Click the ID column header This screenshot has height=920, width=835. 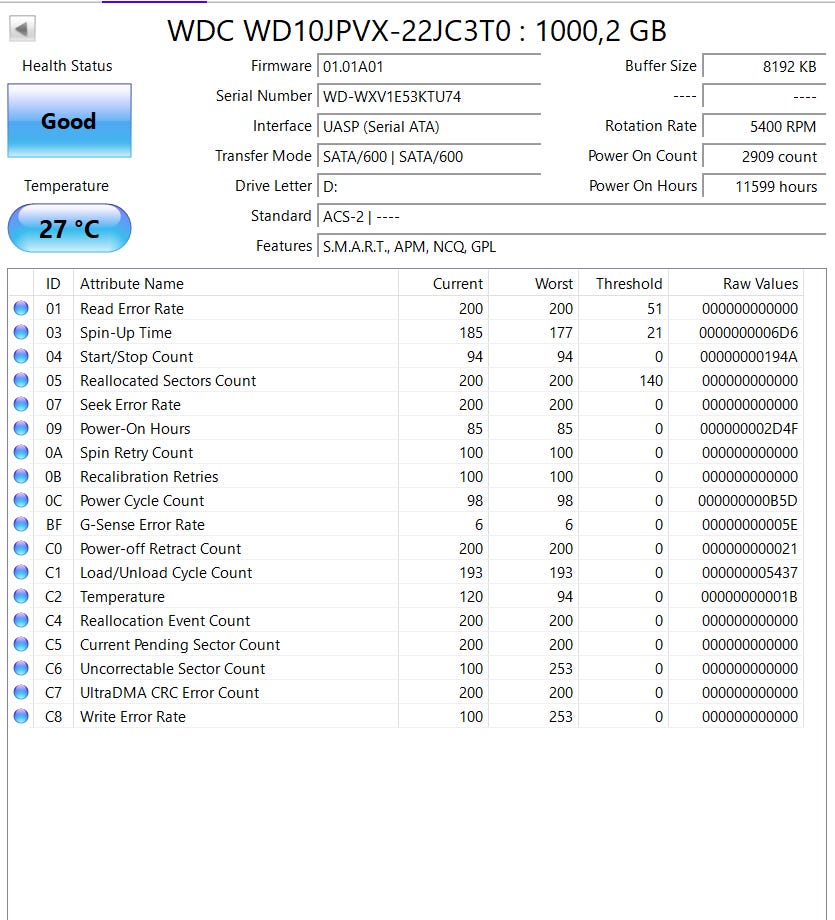[x=53, y=283]
